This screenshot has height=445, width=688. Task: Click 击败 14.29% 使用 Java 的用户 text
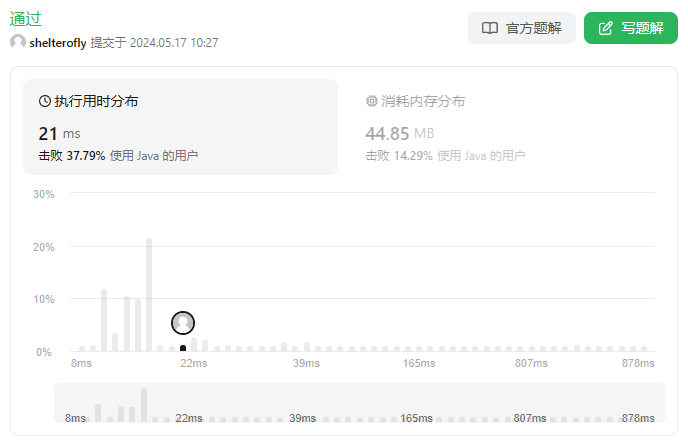(x=445, y=156)
